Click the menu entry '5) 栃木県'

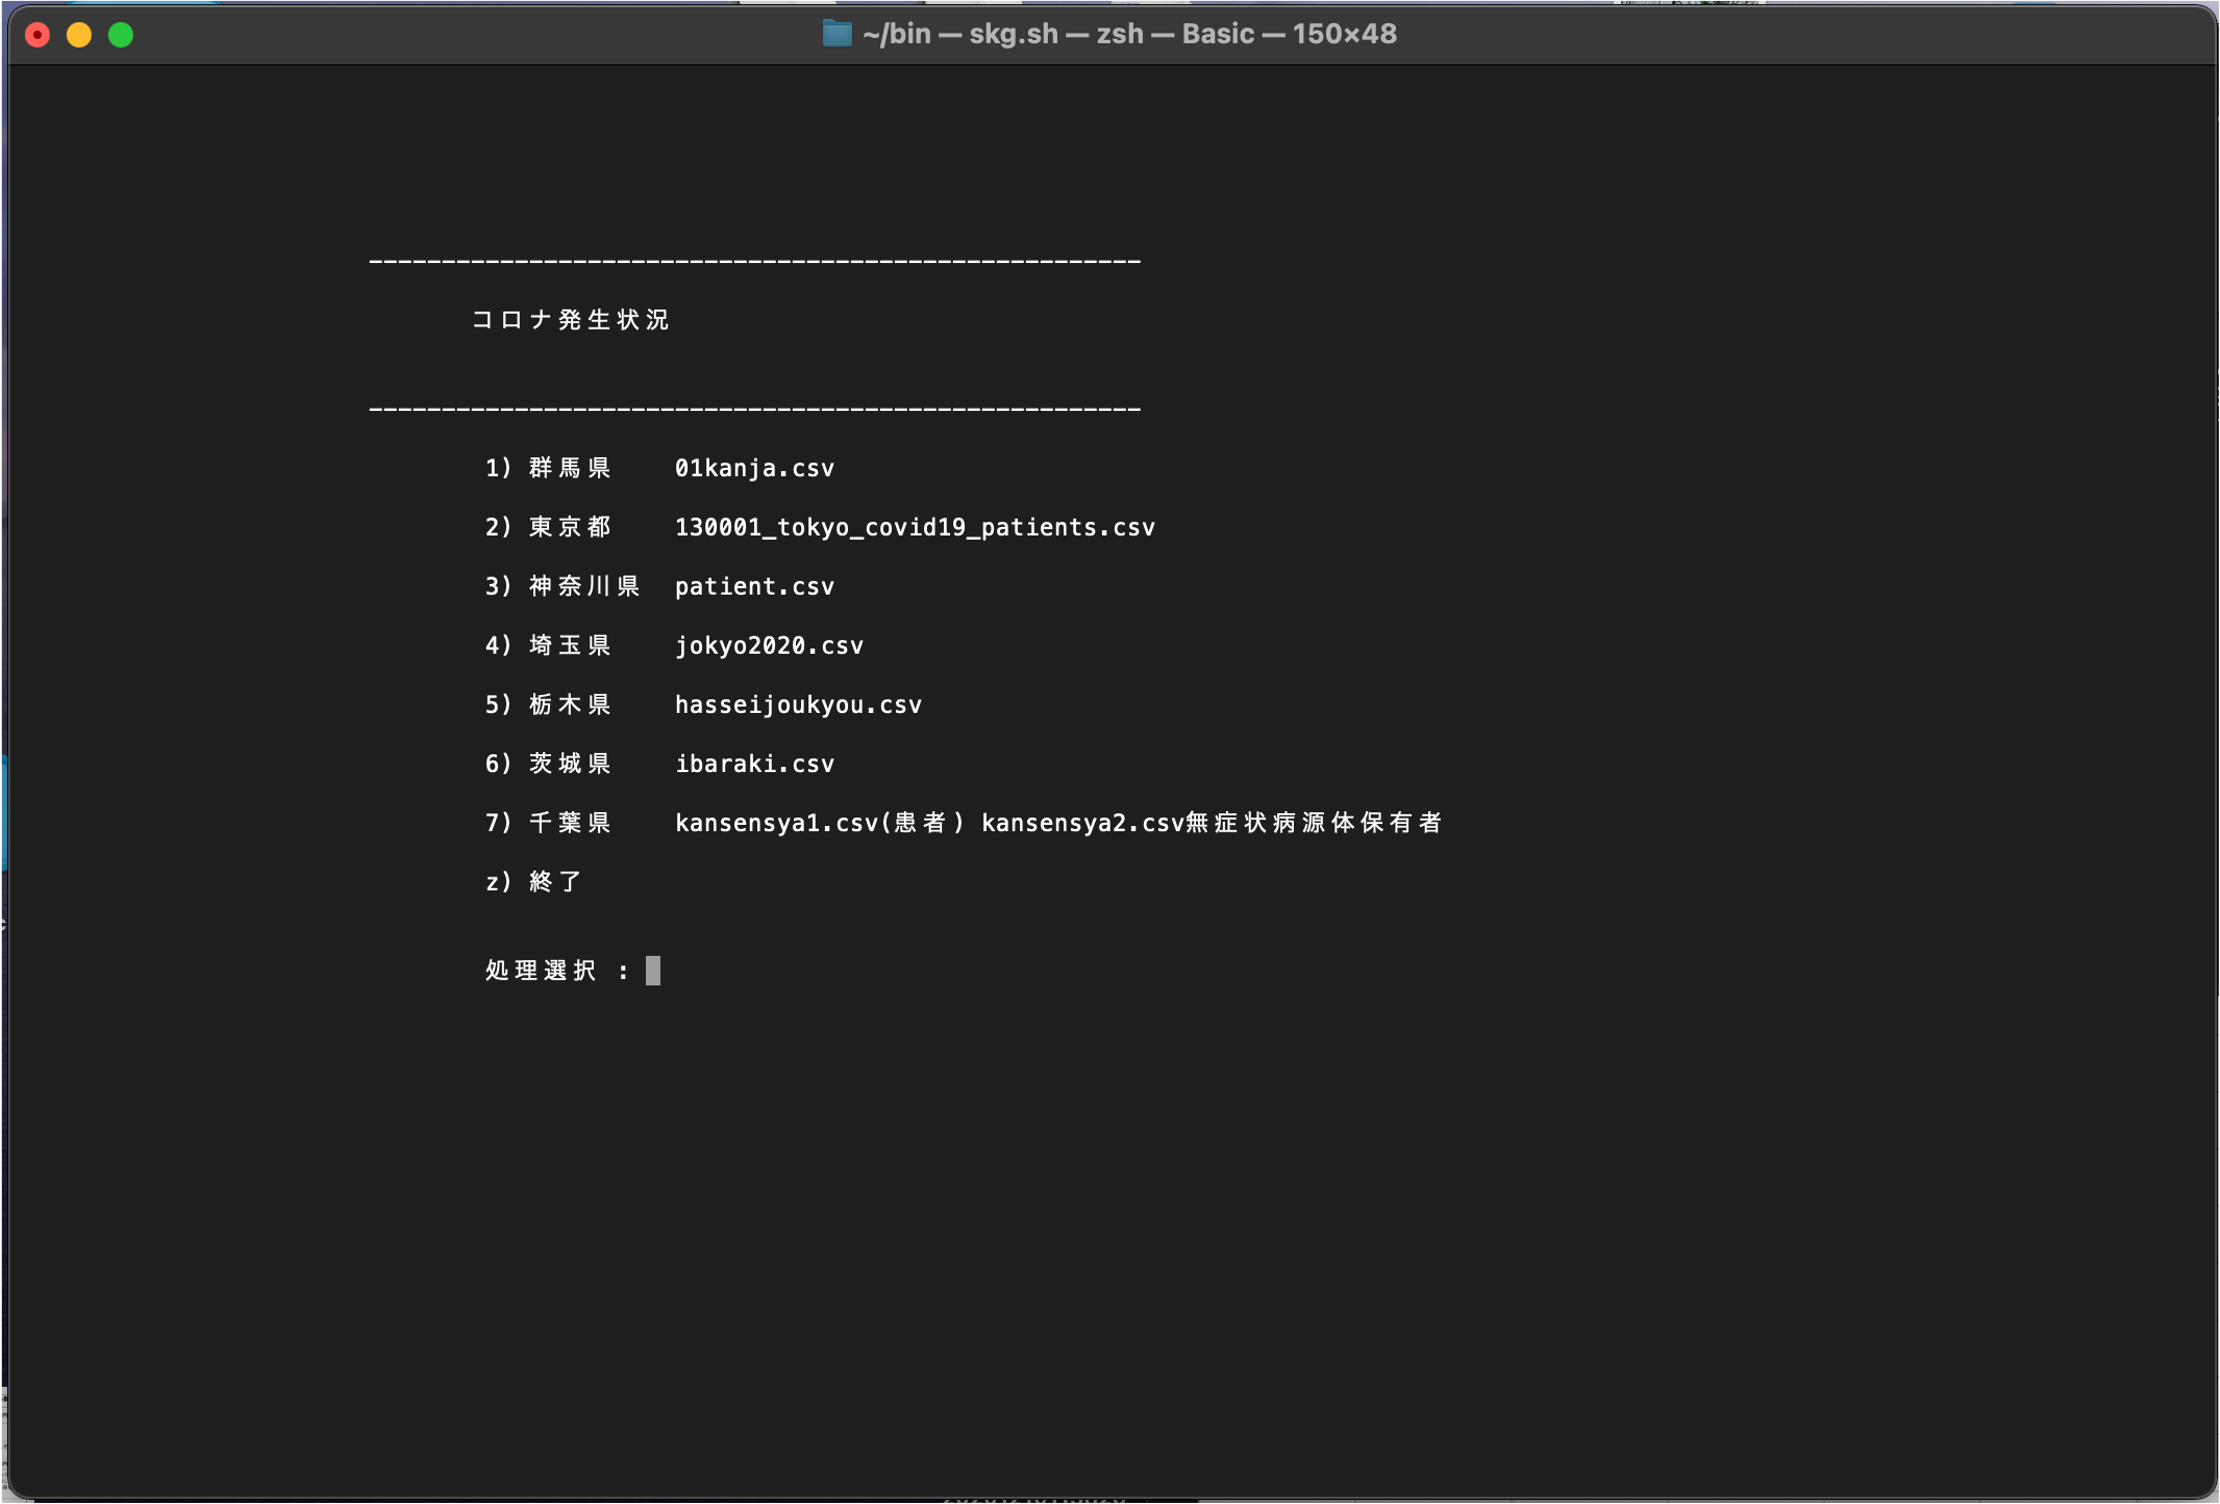[x=548, y=704]
